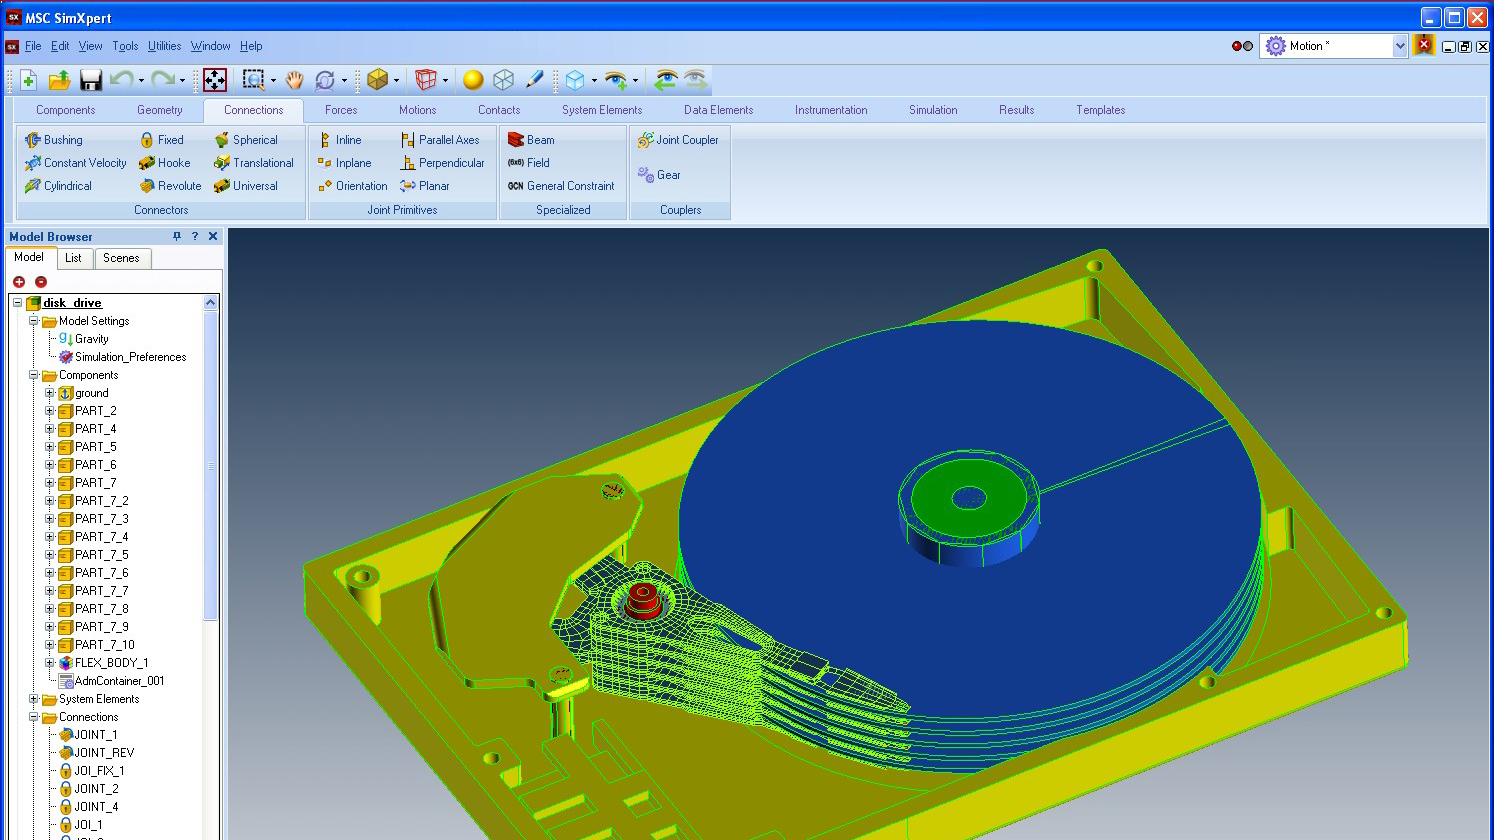The height and width of the screenshot is (840, 1494).
Task: Click the General Constraint button
Action: coord(561,186)
